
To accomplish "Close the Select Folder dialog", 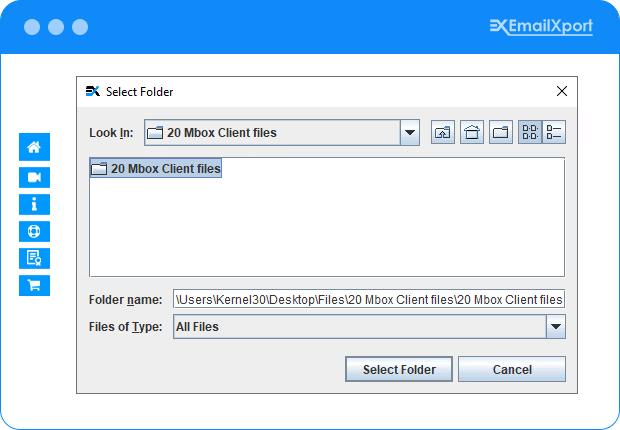I will 562,91.
